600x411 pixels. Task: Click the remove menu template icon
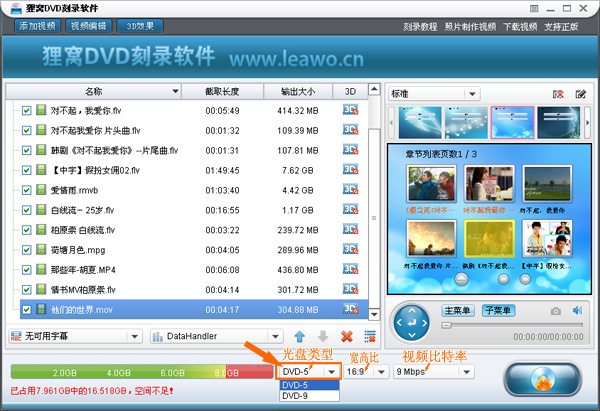pyautogui.click(x=558, y=94)
